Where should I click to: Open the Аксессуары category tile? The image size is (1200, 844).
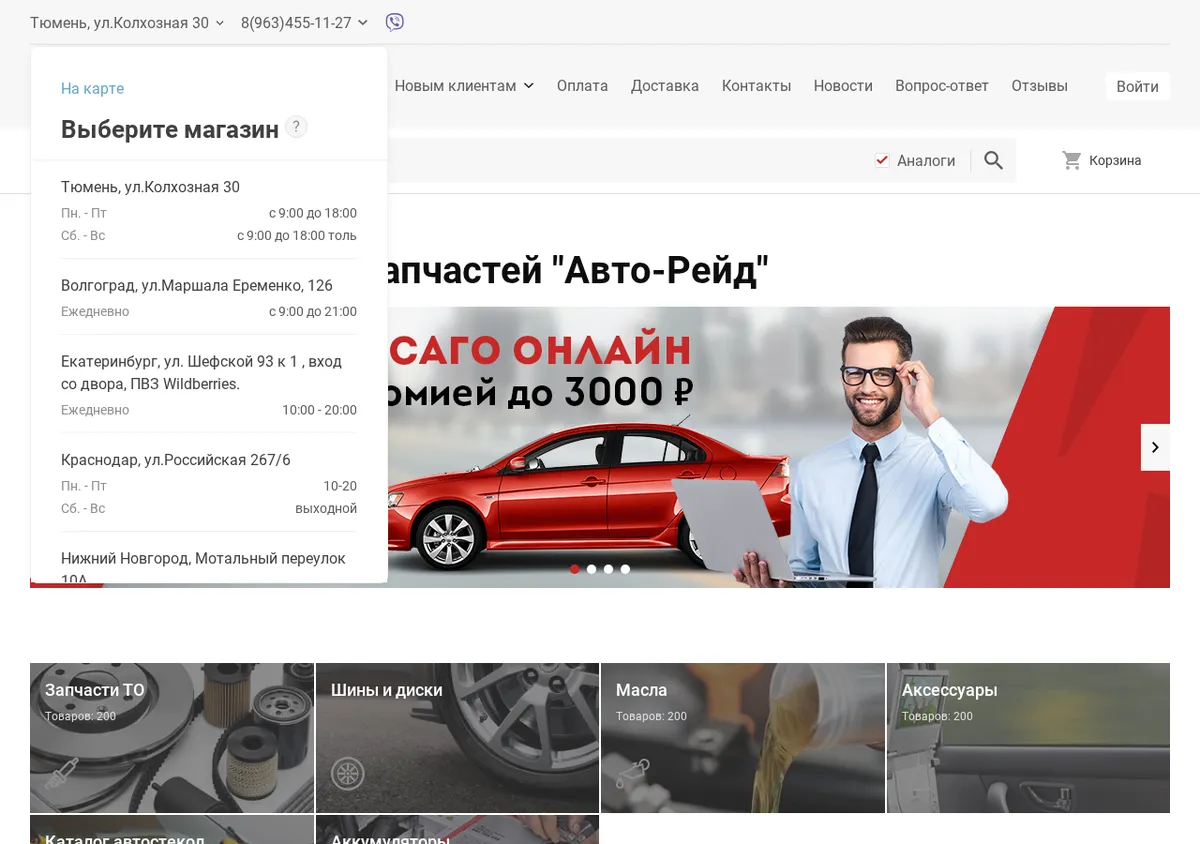coord(1028,738)
